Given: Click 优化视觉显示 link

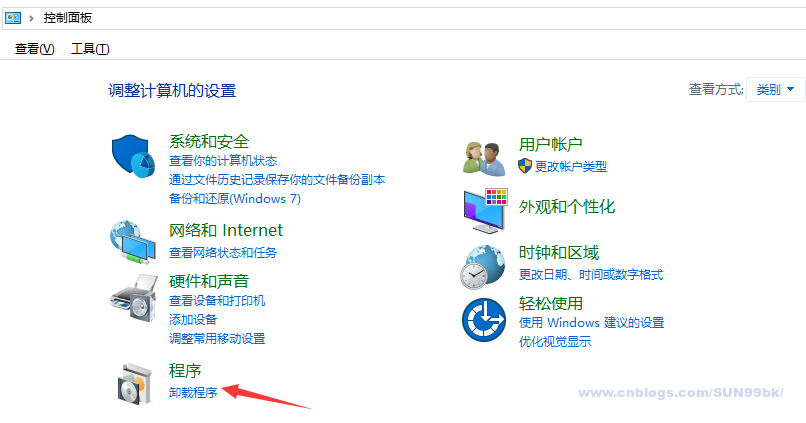Looking at the screenshot, I should click(x=555, y=341).
